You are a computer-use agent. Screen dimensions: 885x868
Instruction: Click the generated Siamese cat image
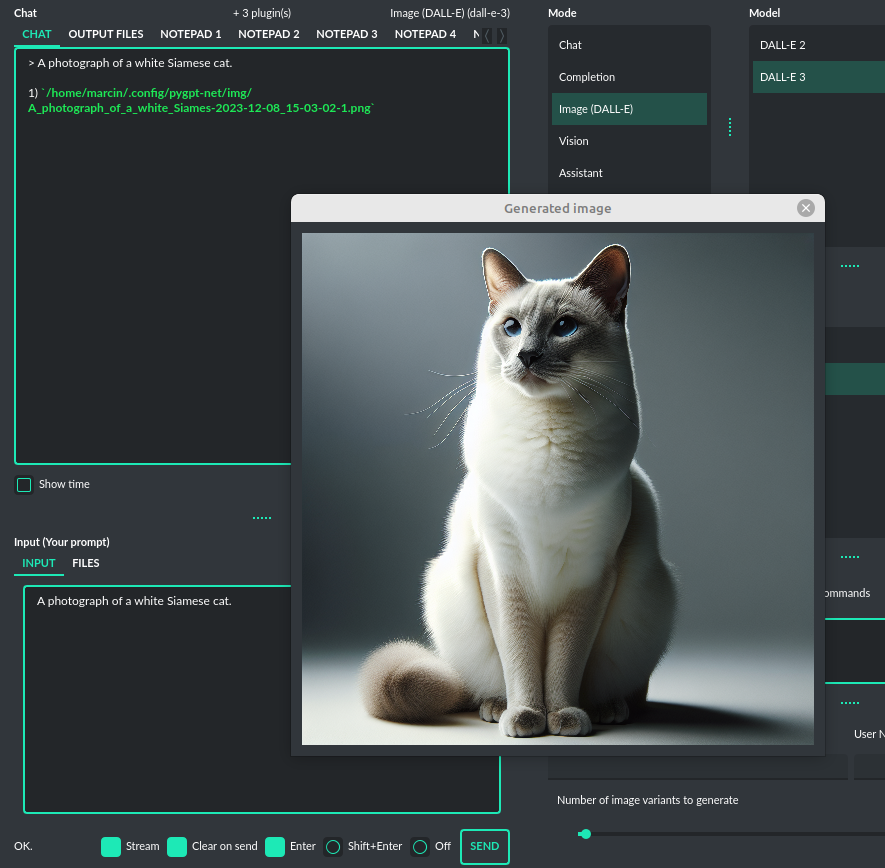[558, 489]
